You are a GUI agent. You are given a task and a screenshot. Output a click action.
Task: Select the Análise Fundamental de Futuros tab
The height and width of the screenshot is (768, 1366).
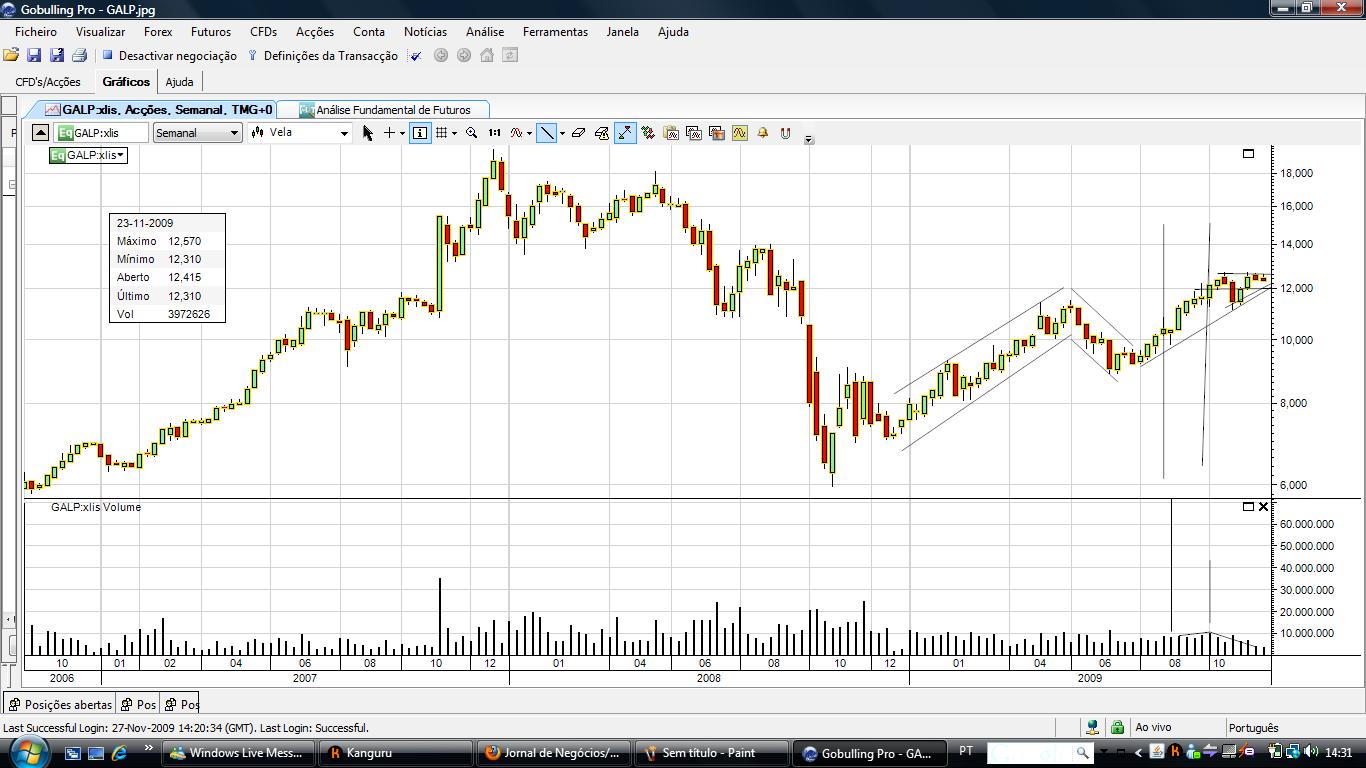384,110
